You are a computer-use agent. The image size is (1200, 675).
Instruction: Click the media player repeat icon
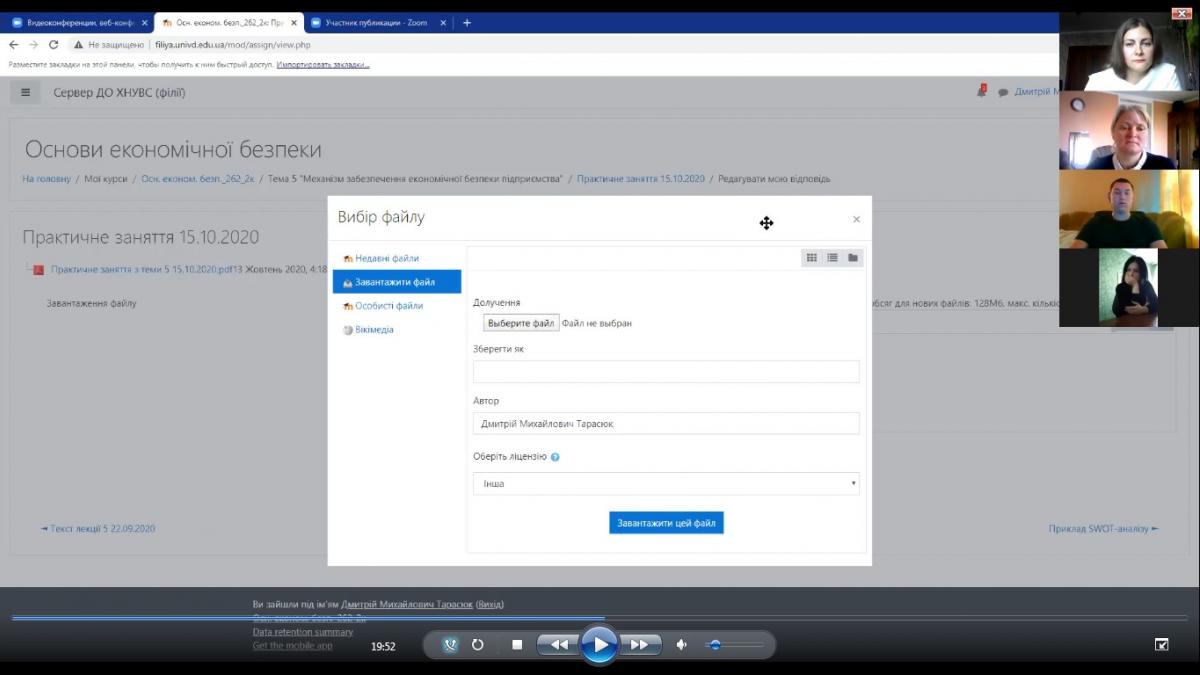tap(478, 645)
